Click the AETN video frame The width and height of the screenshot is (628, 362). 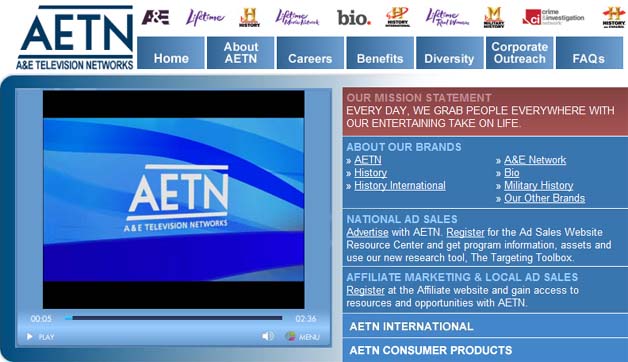[173, 199]
